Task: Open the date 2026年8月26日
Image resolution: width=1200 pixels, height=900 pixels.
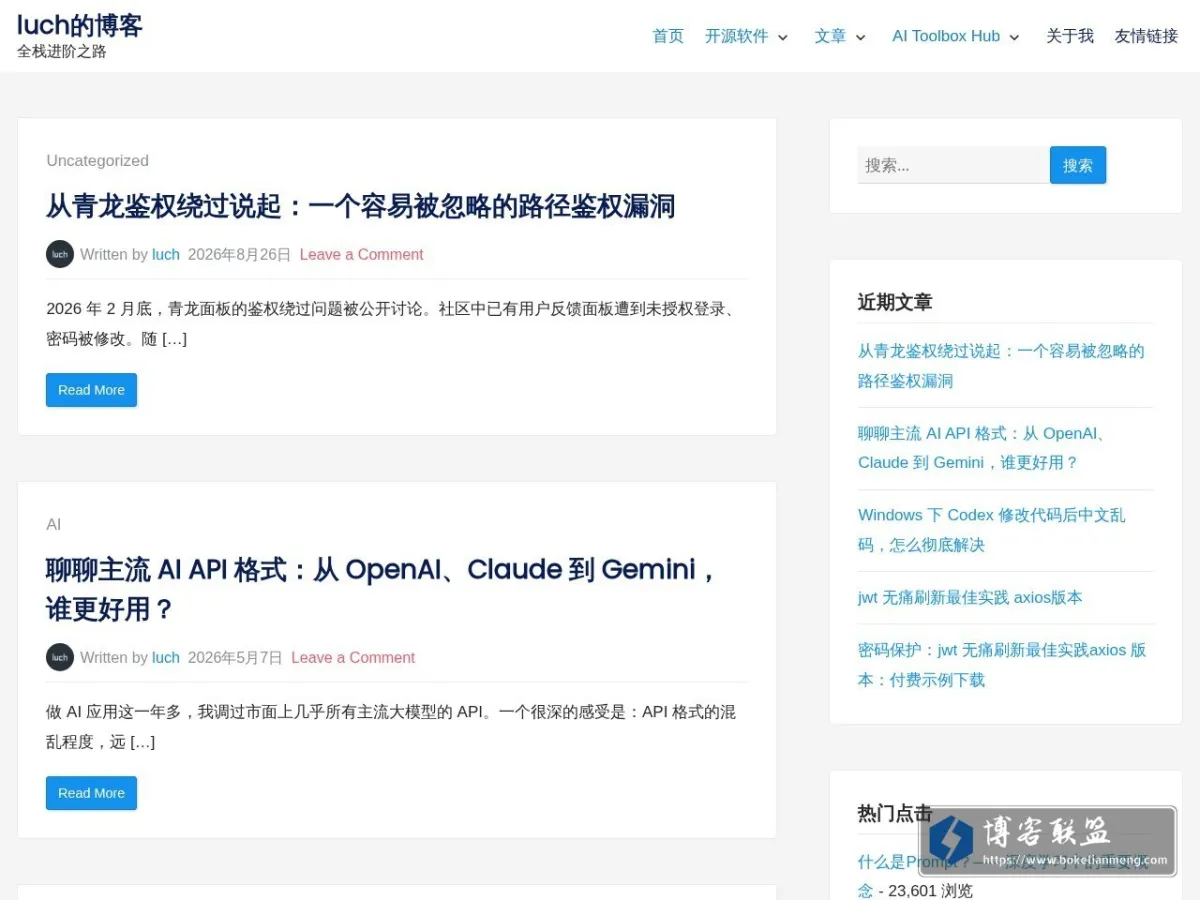Action: (239, 255)
